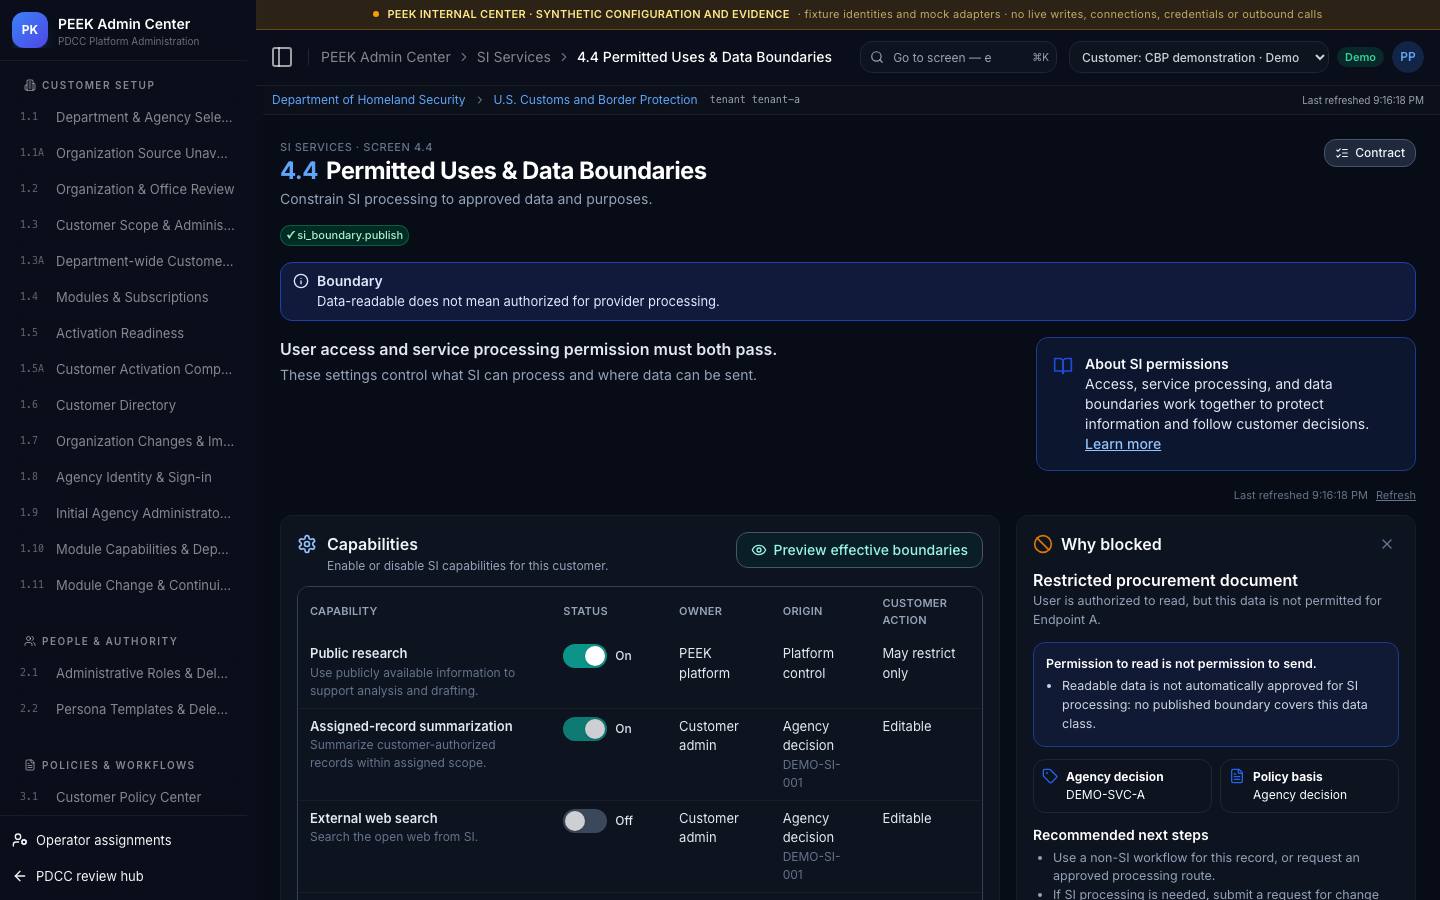Click the Policies & Workflows section icon
1440x900 pixels.
pyautogui.click(x=30, y=765)
